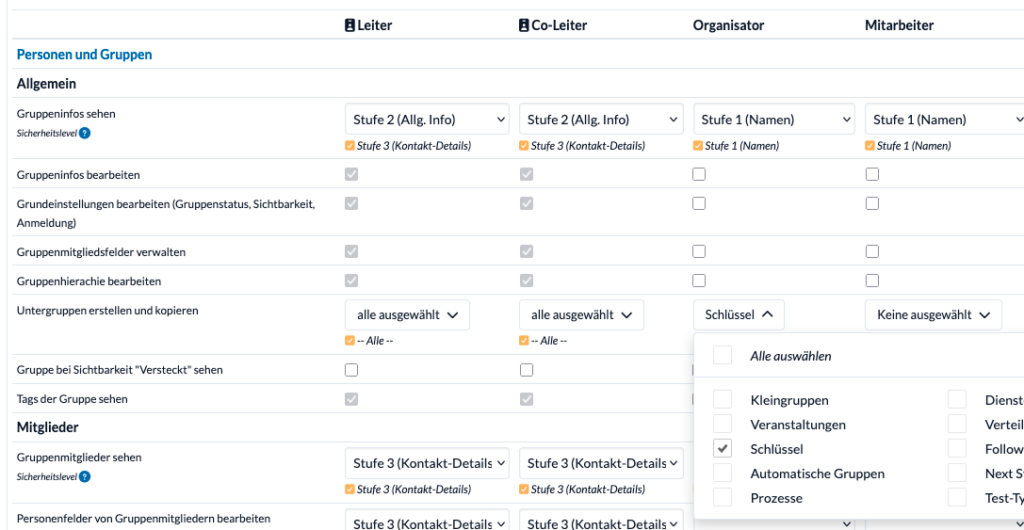1024x530 pixels.
Task: Click the orange '-- Alle --' indicator under Co-Leiter
Action: tap(524, 341)
